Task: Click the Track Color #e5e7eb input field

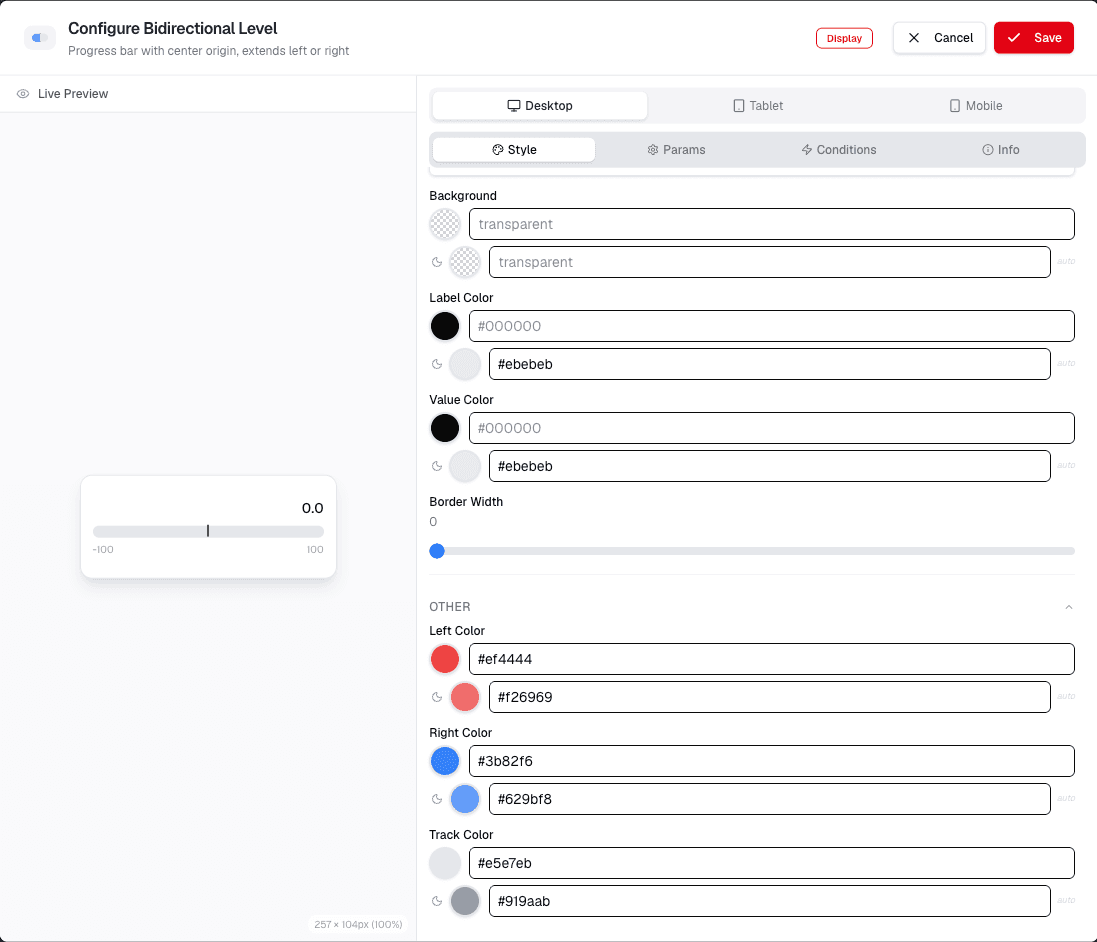Action: (772, 864)
